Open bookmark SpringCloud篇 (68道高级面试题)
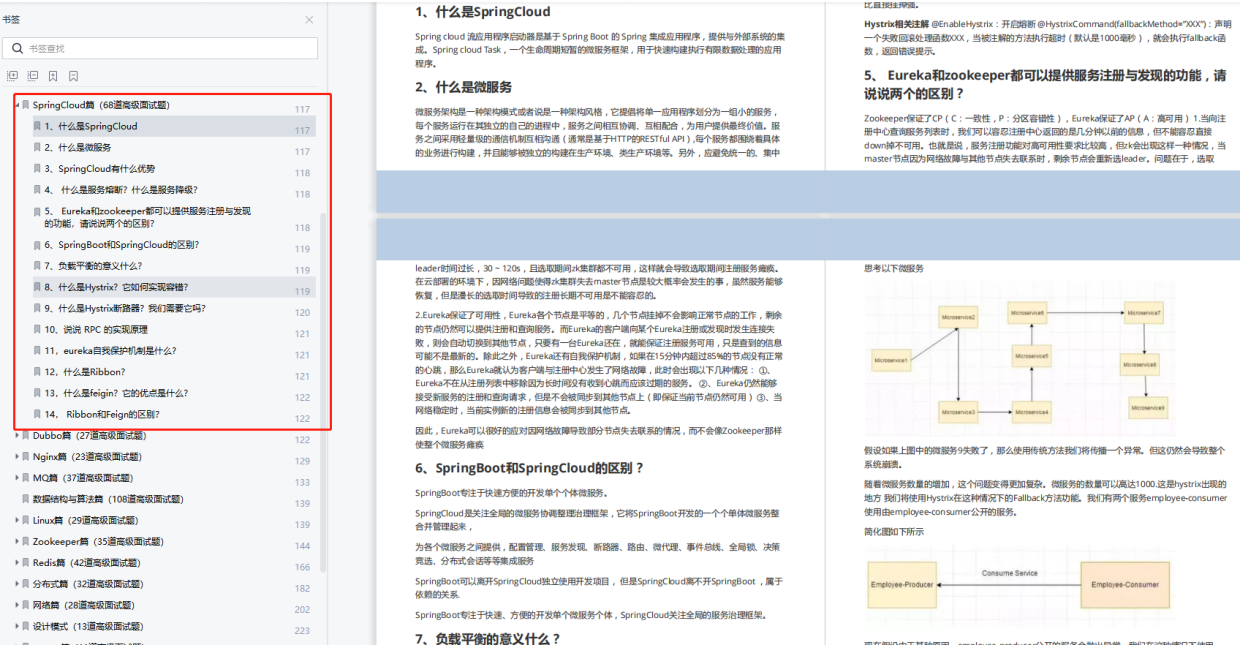This screenshot has height=645, width=1240. [x=100, y=105]
